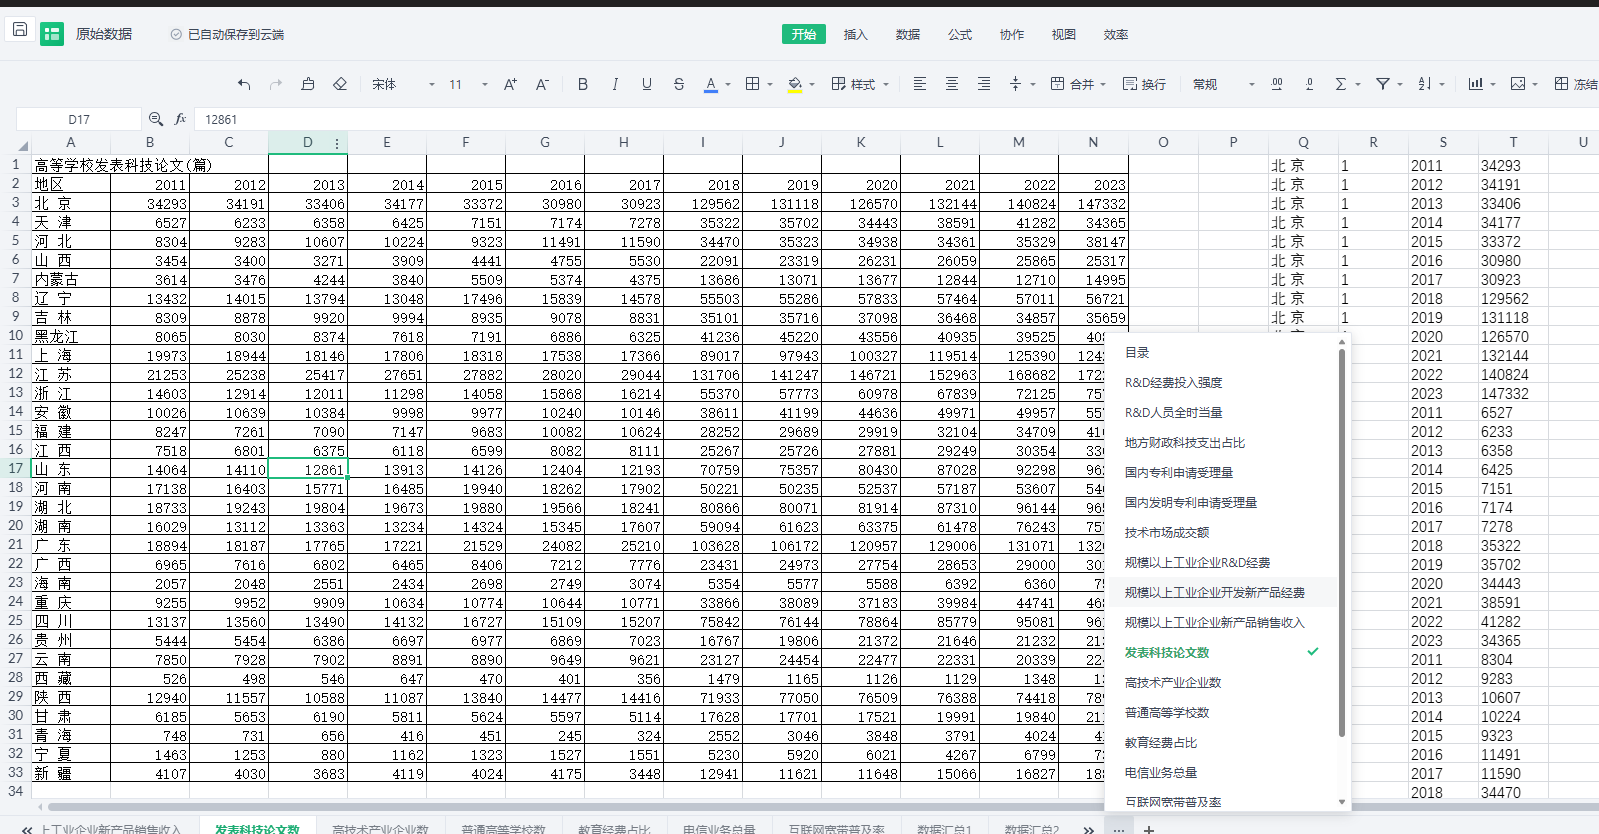This screenshot has height=834, width=1599.
Task: Open the 样式 styles dropdown
Action: coord(860,84)
